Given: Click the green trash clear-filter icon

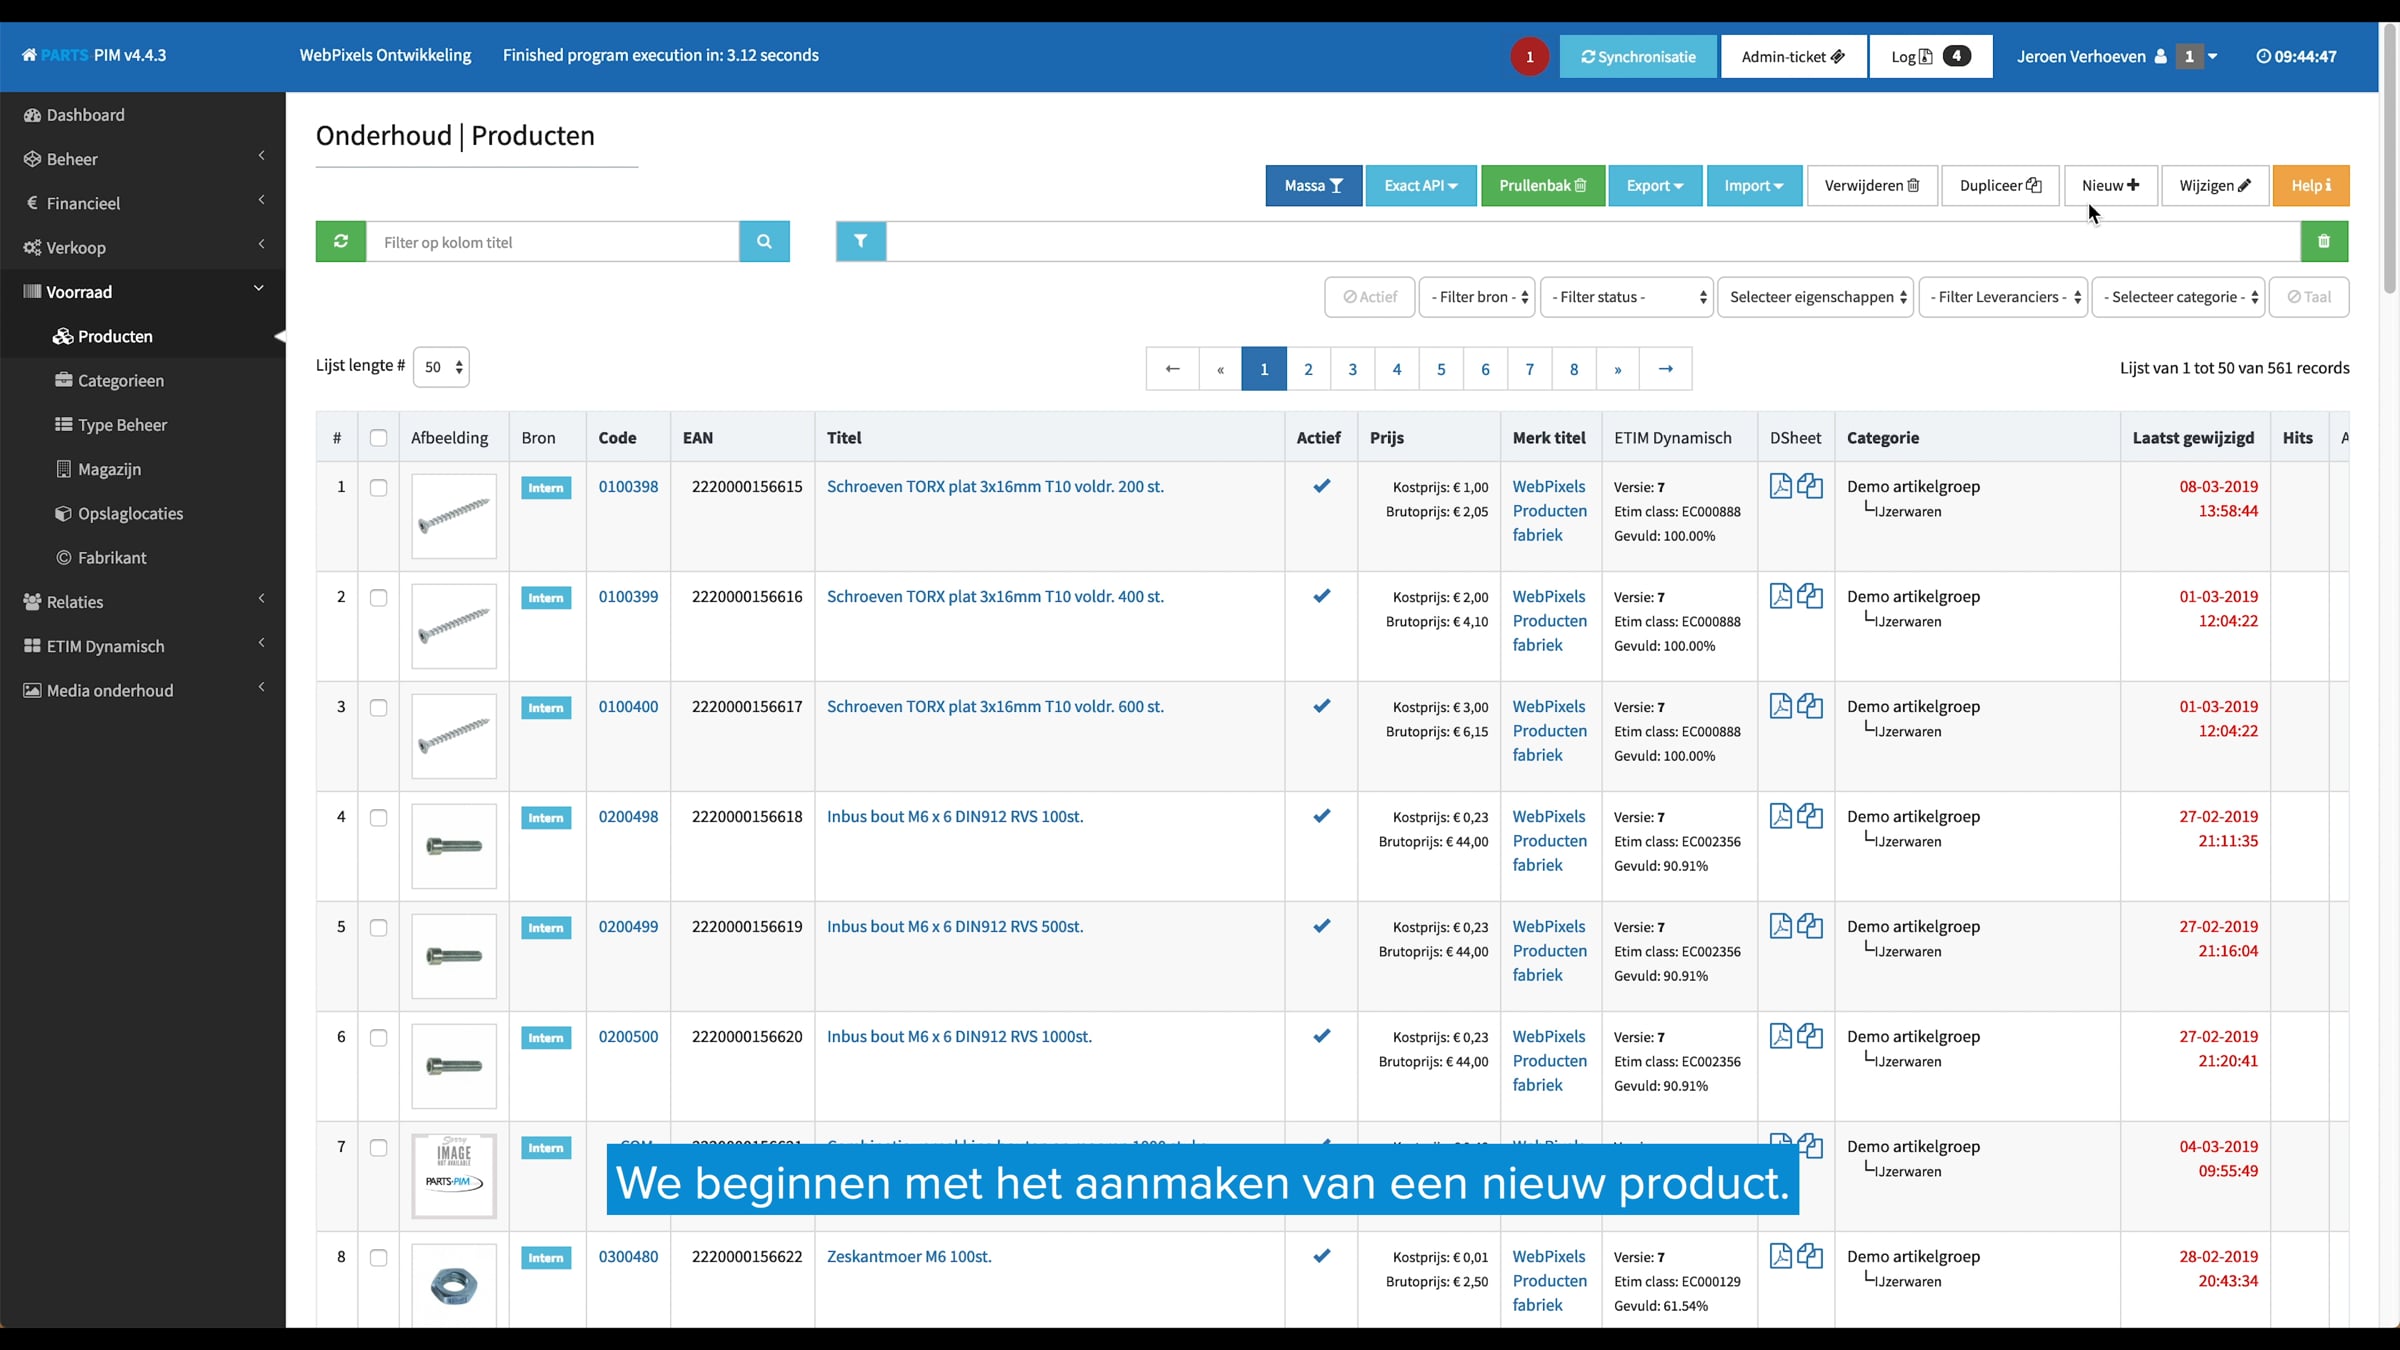Looking at the screenshot, I should (2324, 241).
